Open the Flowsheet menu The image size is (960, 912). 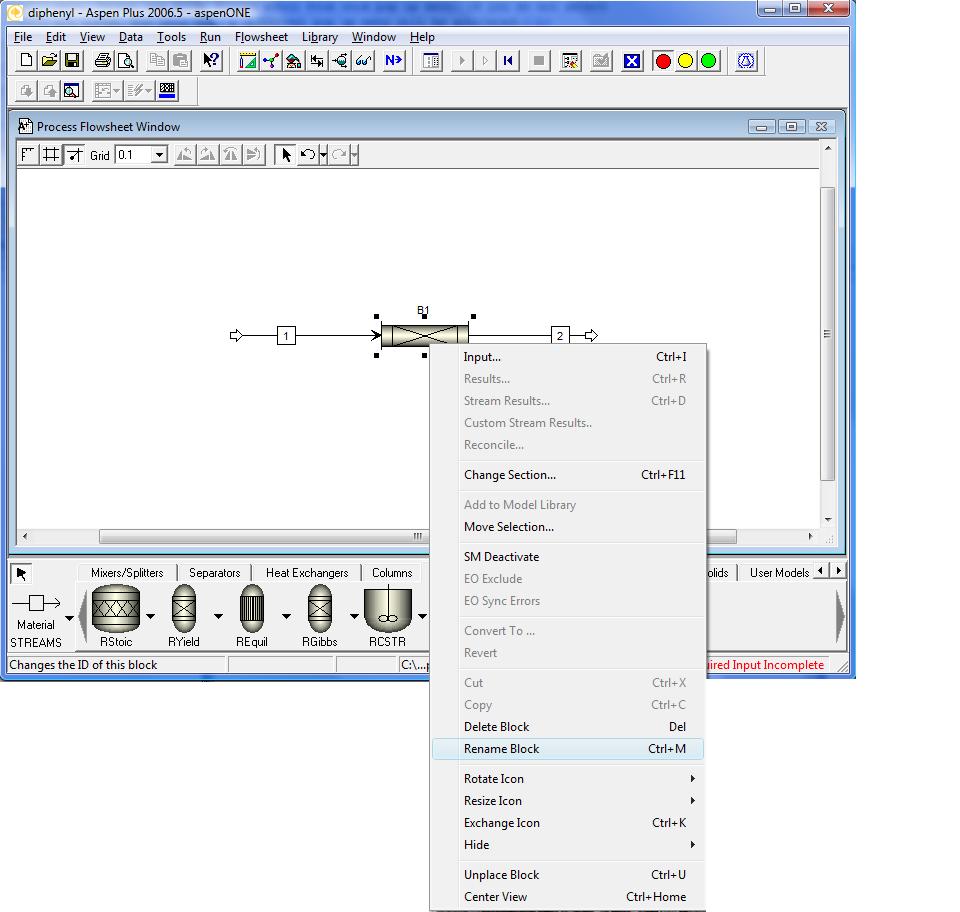261,37
